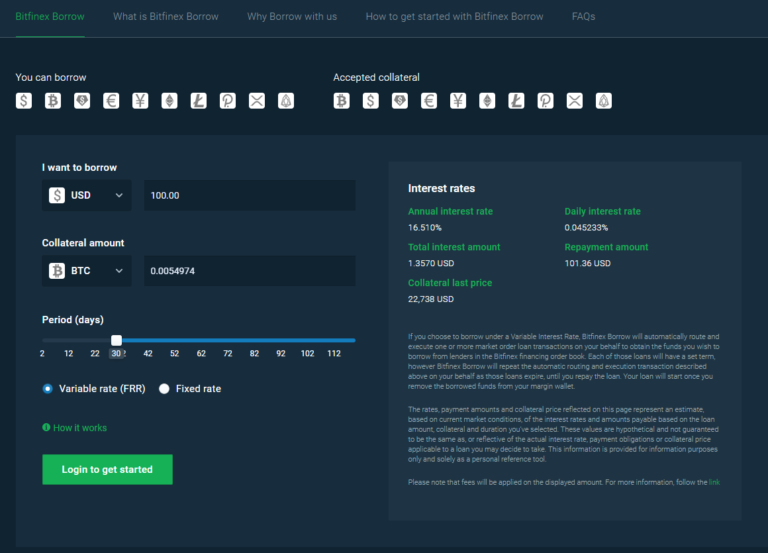Select the Ethereum icon under Accepted collateral

point(487,100)
